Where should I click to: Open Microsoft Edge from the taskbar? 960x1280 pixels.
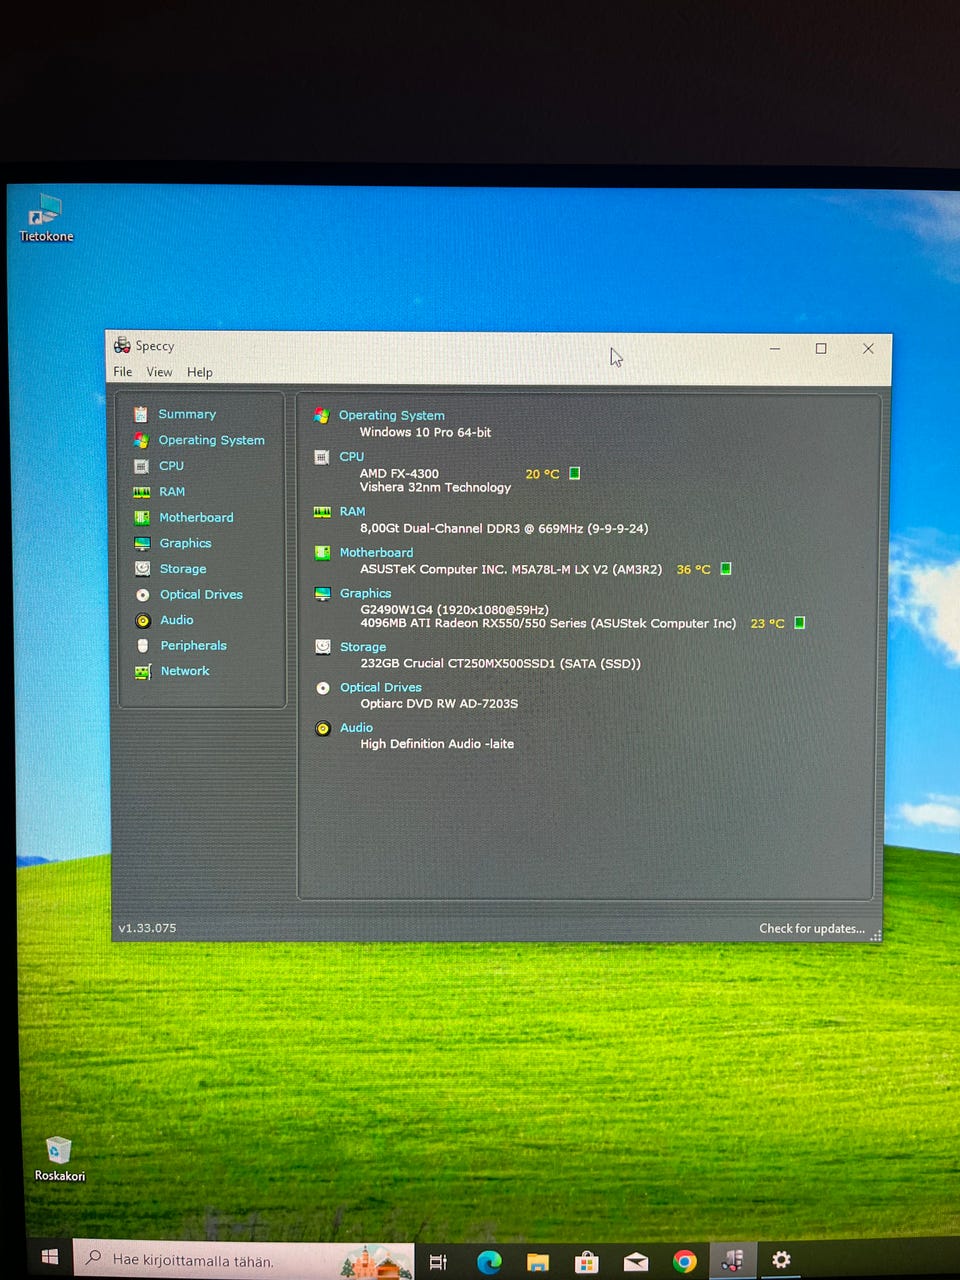tap(489, 1262)
